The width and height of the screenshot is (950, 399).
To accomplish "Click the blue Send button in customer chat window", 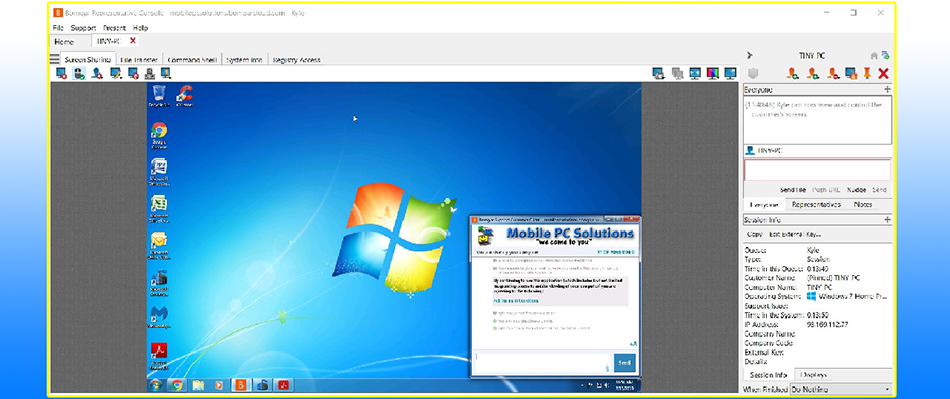I will [x=625, y=363].
